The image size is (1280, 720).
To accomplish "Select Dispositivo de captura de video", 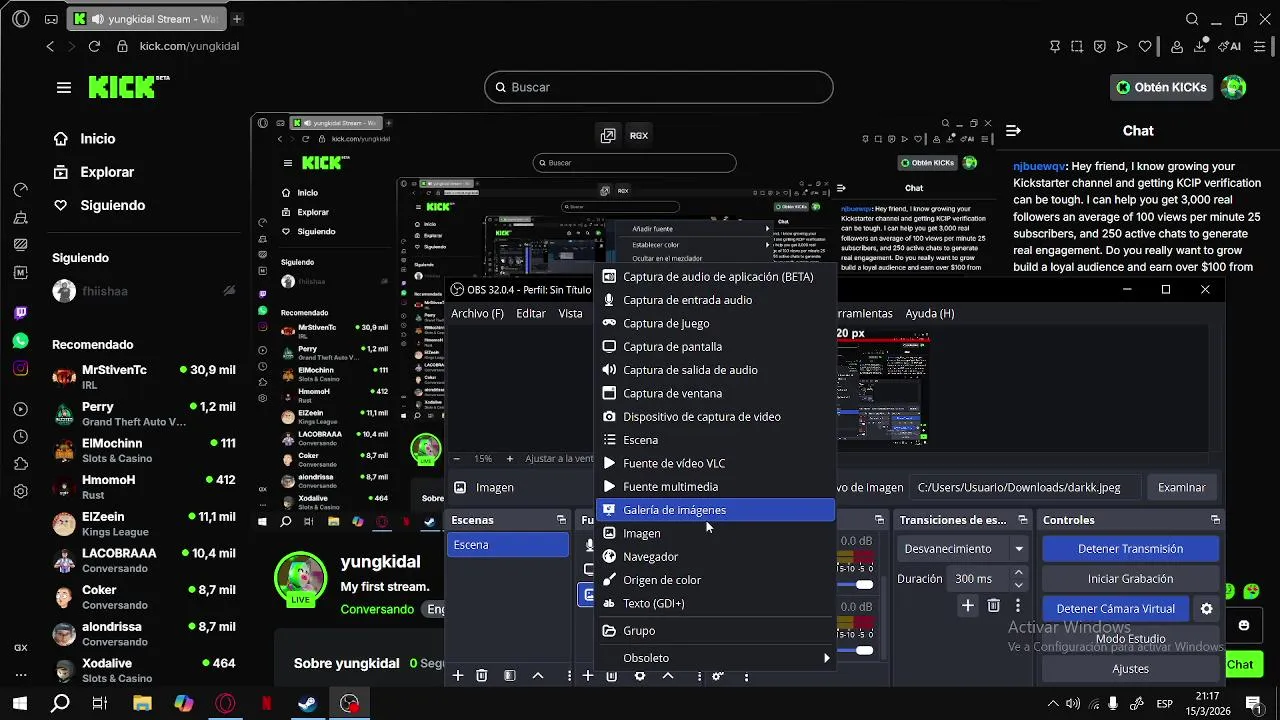I will pos(716,417).
